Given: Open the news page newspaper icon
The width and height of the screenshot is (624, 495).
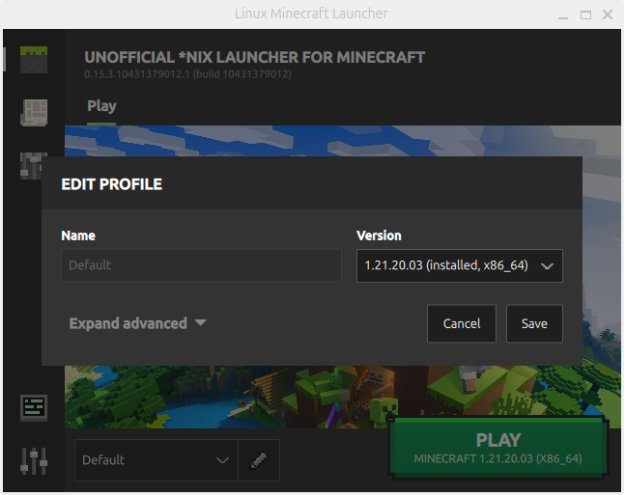Looking at the screenshot, I should (x=33, y=112).
